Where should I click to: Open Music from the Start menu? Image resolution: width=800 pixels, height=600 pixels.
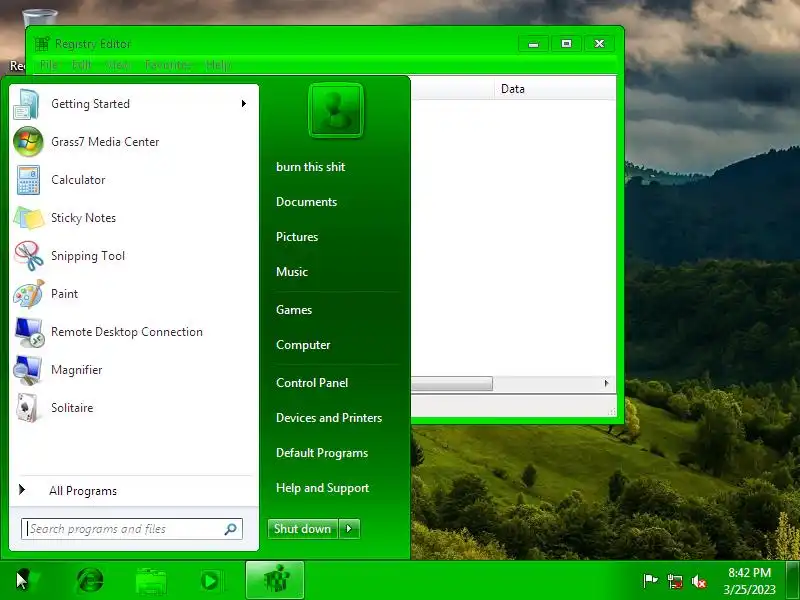pos(292,272)
